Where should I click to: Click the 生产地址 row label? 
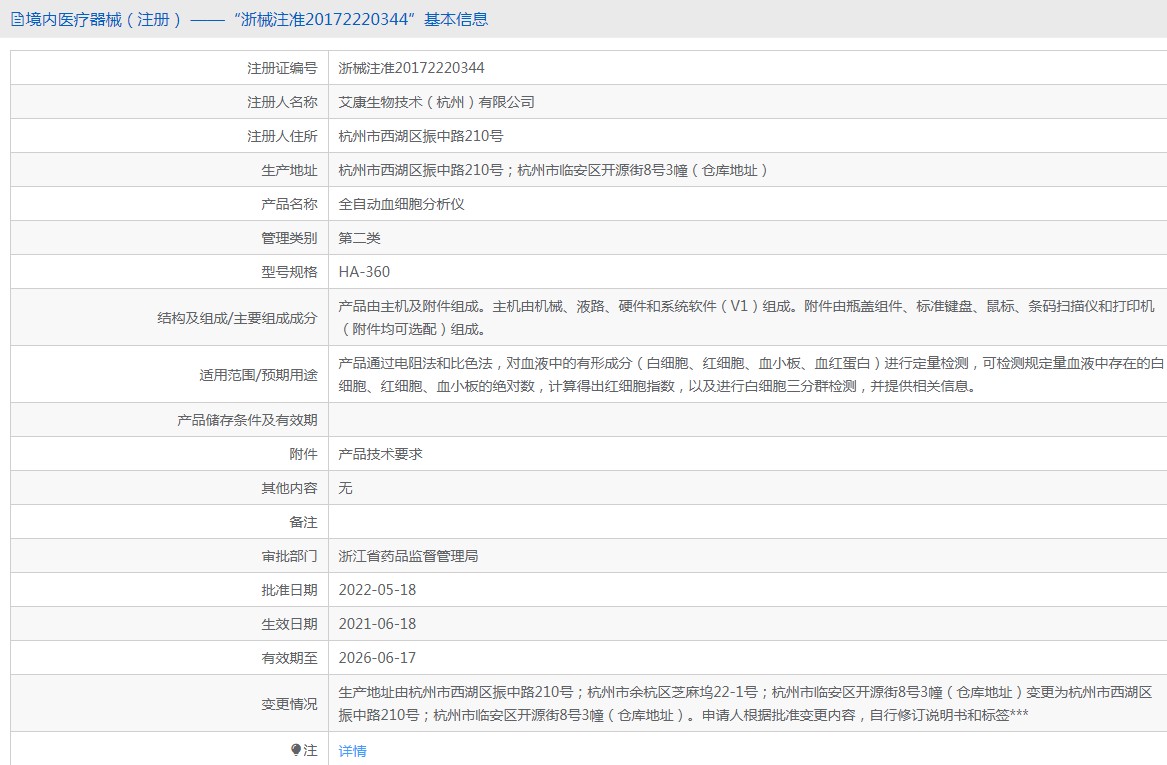pos(289,170)
